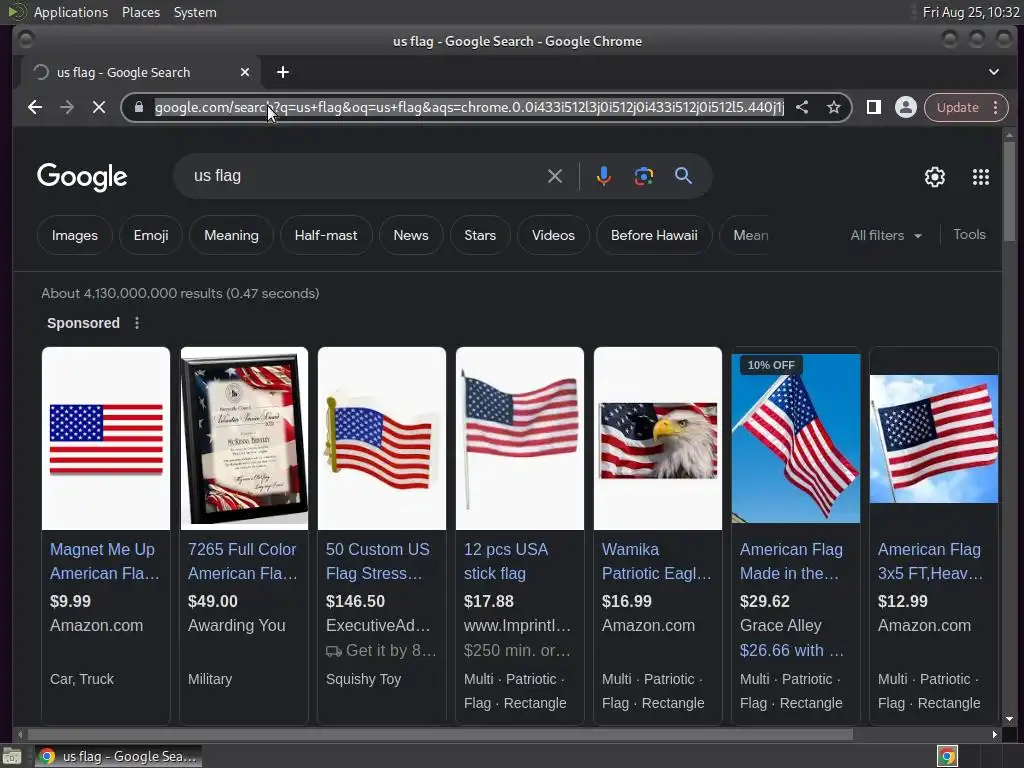Open a new tab
The height and width of the screenshot is (768, 1024).
283,72
